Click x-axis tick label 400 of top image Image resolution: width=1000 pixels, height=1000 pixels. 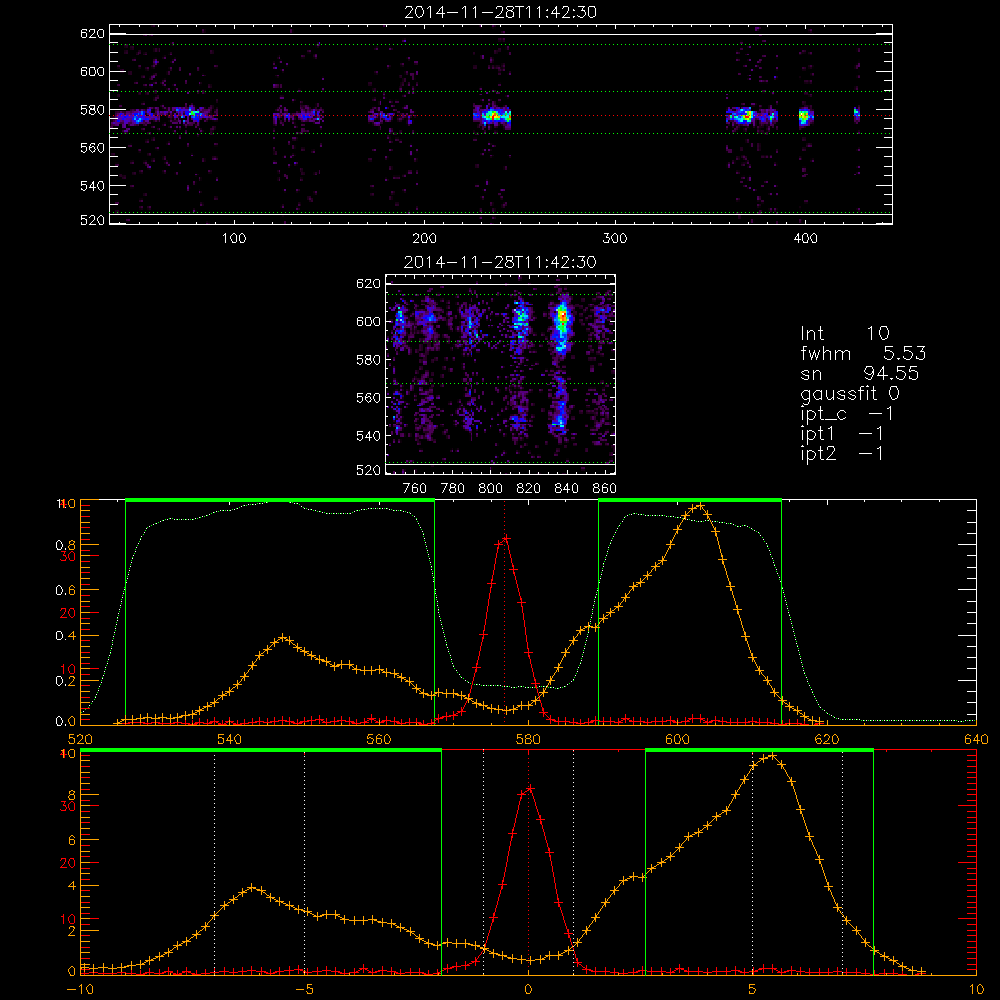[805, 239]
